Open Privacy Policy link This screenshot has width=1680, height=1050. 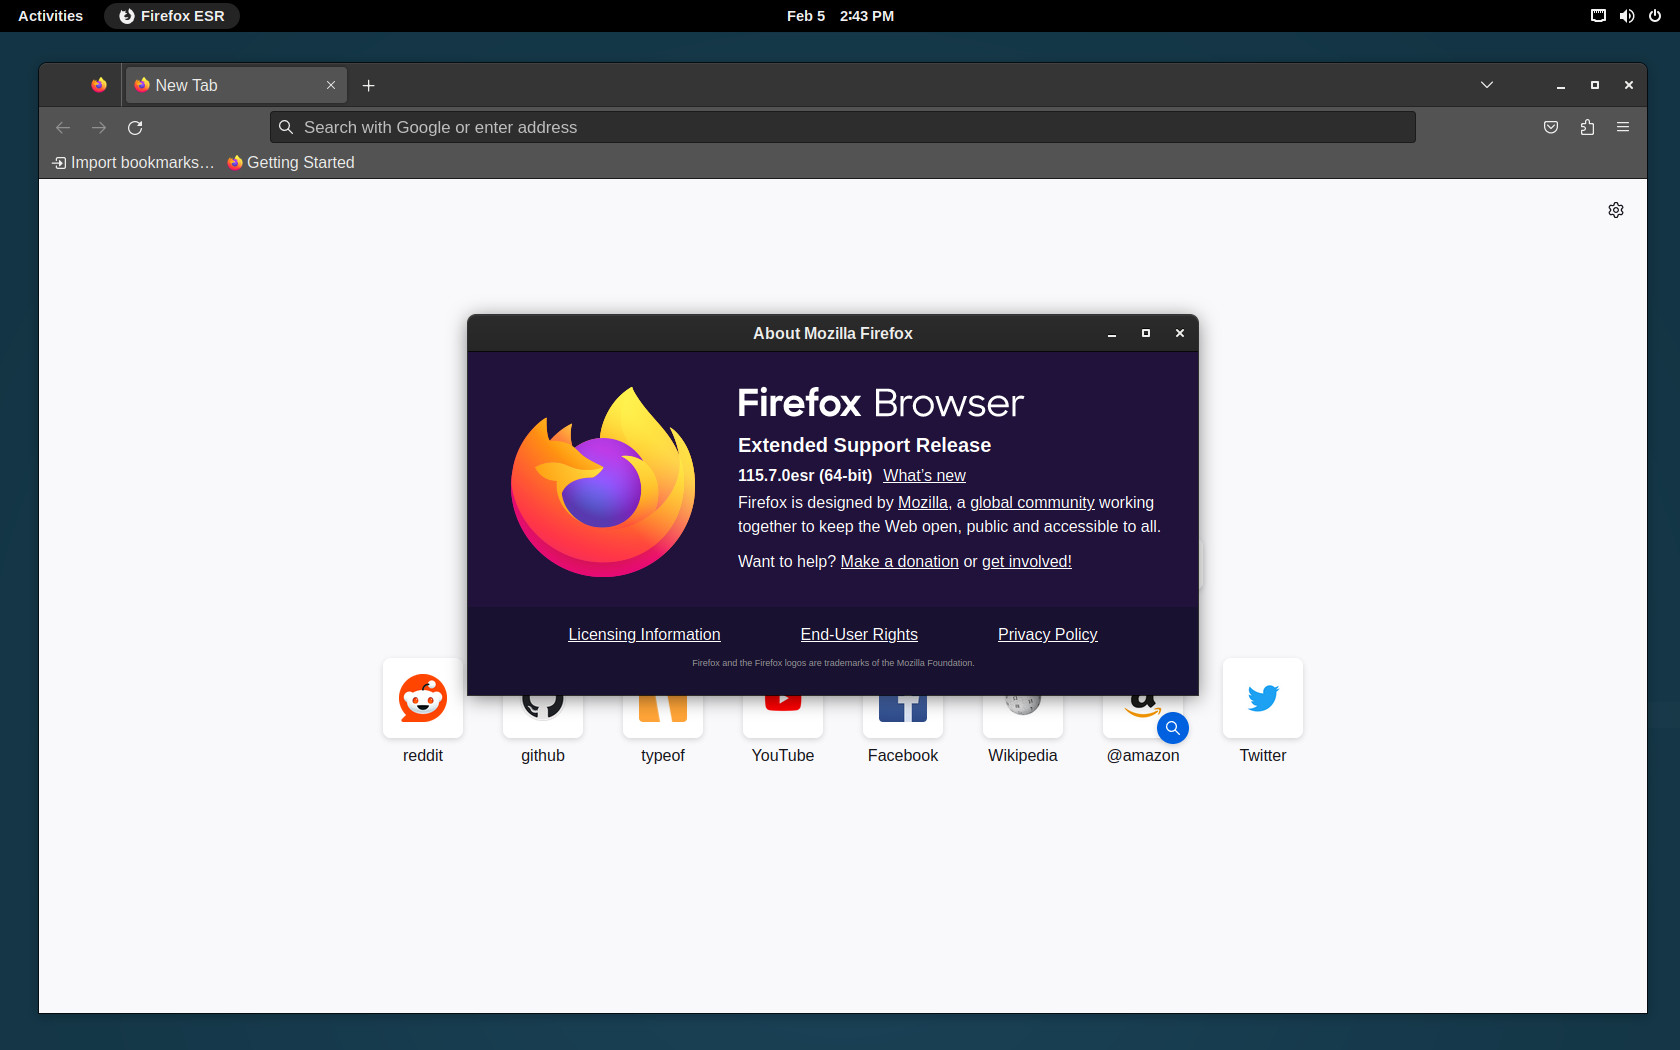[1047, 635]
